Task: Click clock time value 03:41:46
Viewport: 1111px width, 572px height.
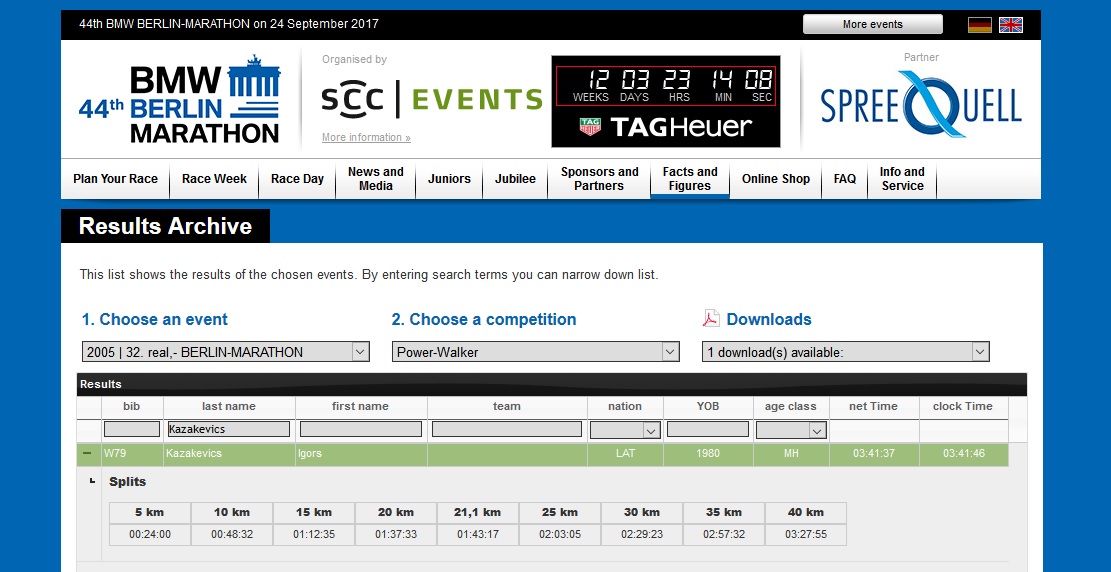Action: point(964,454)
